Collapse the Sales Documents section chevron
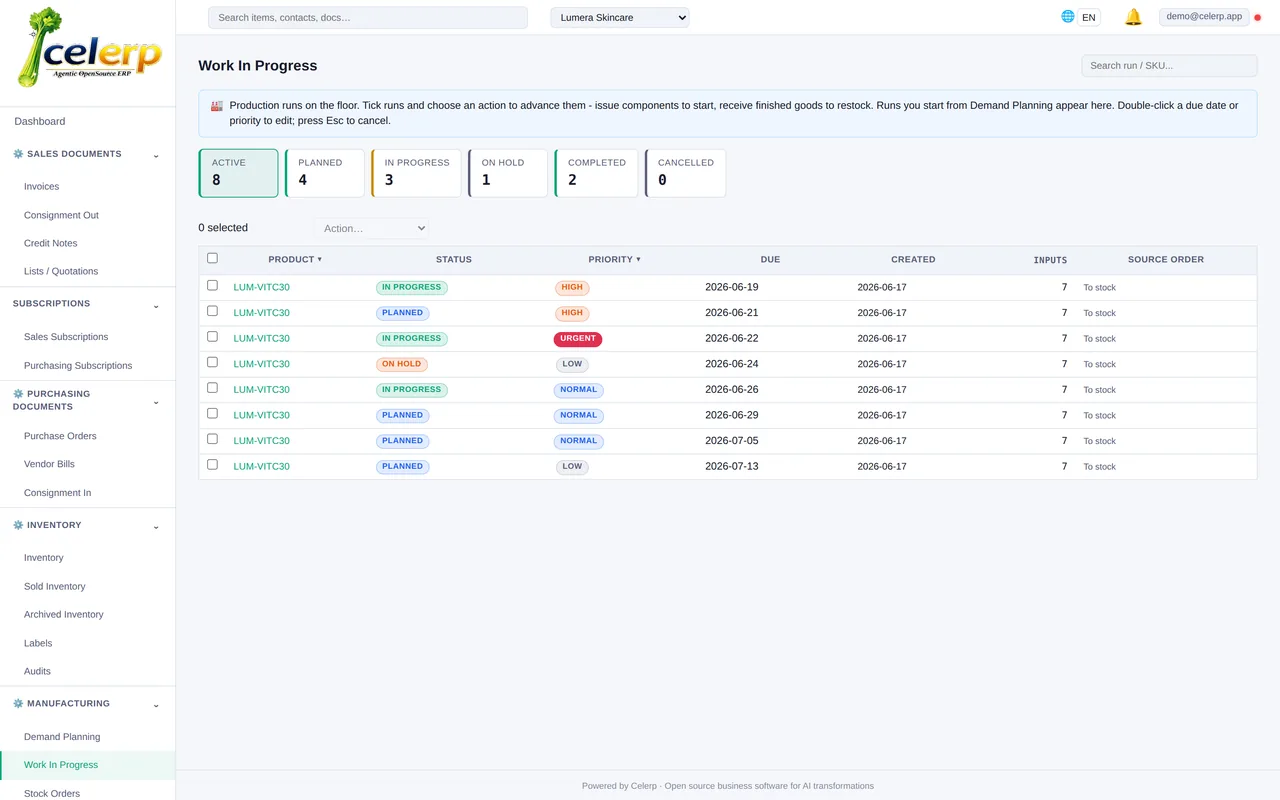The width and height of the screenshot is (1280, 800). (156, 155)
